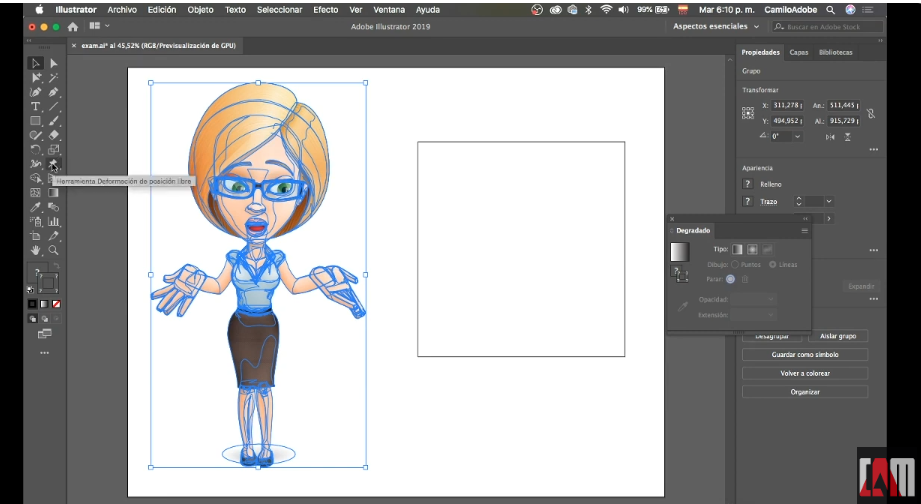Select the Pen tool
Viewport: 921px width, 504px height.
36,92
